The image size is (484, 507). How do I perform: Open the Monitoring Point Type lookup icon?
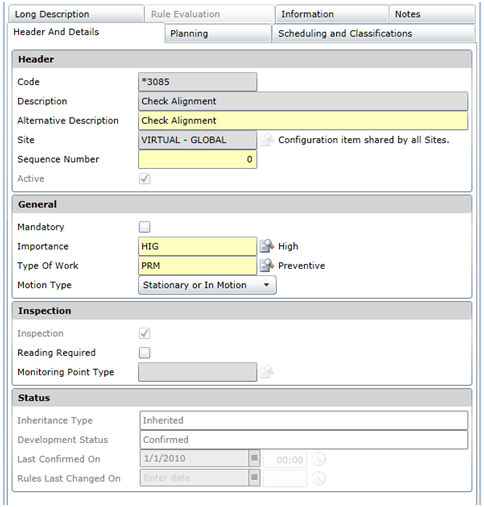[267, 372]
